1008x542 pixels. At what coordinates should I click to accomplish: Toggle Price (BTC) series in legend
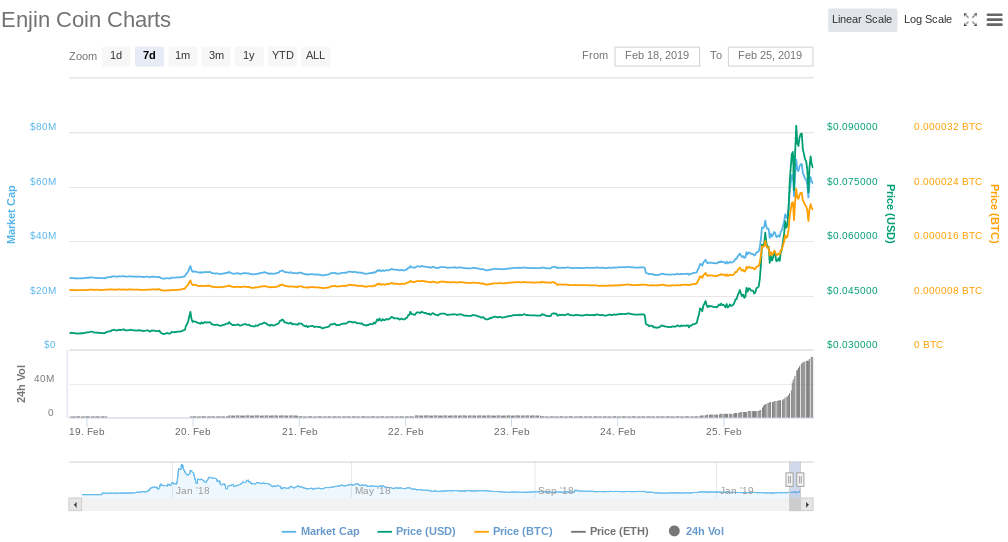tap(513, 531)
